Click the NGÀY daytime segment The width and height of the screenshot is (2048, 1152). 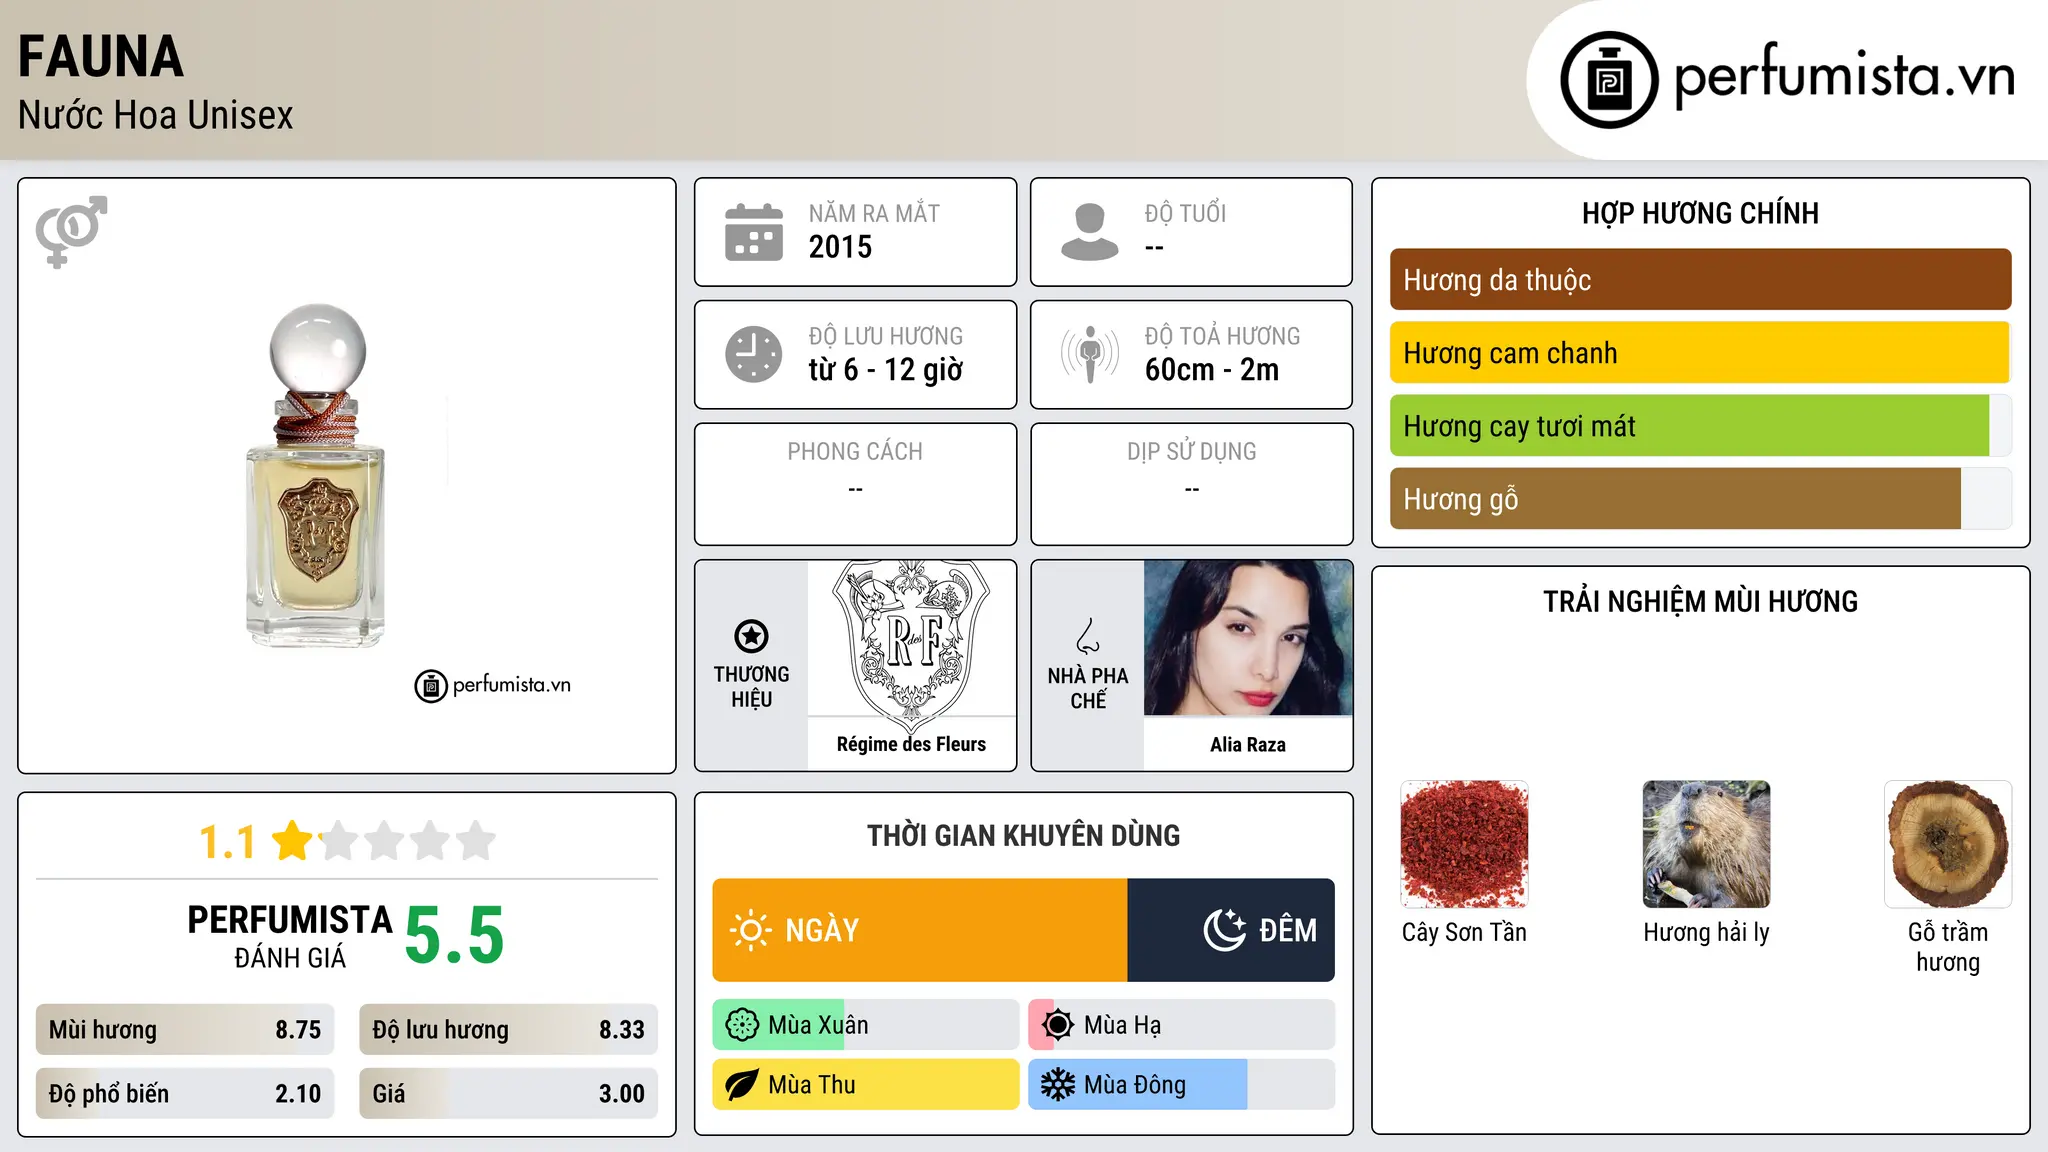click(x=920, y=930)
